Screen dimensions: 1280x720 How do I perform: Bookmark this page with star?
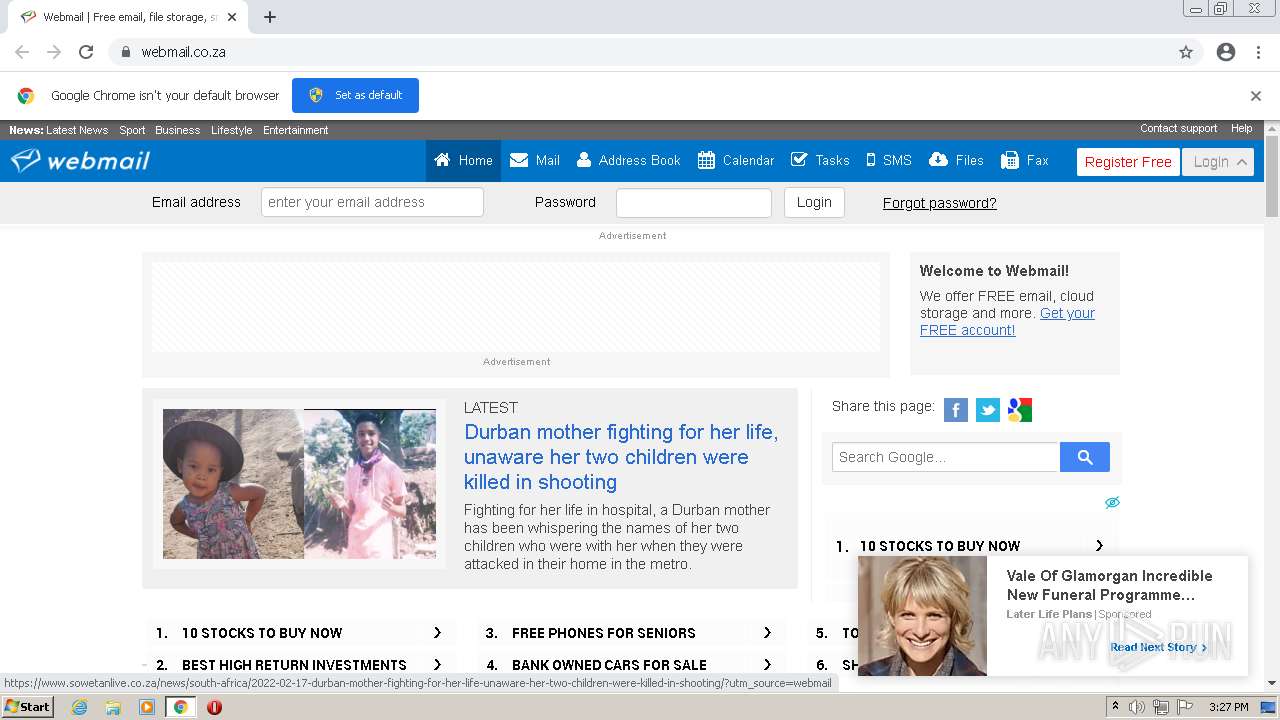click(x=1186, y=52)
